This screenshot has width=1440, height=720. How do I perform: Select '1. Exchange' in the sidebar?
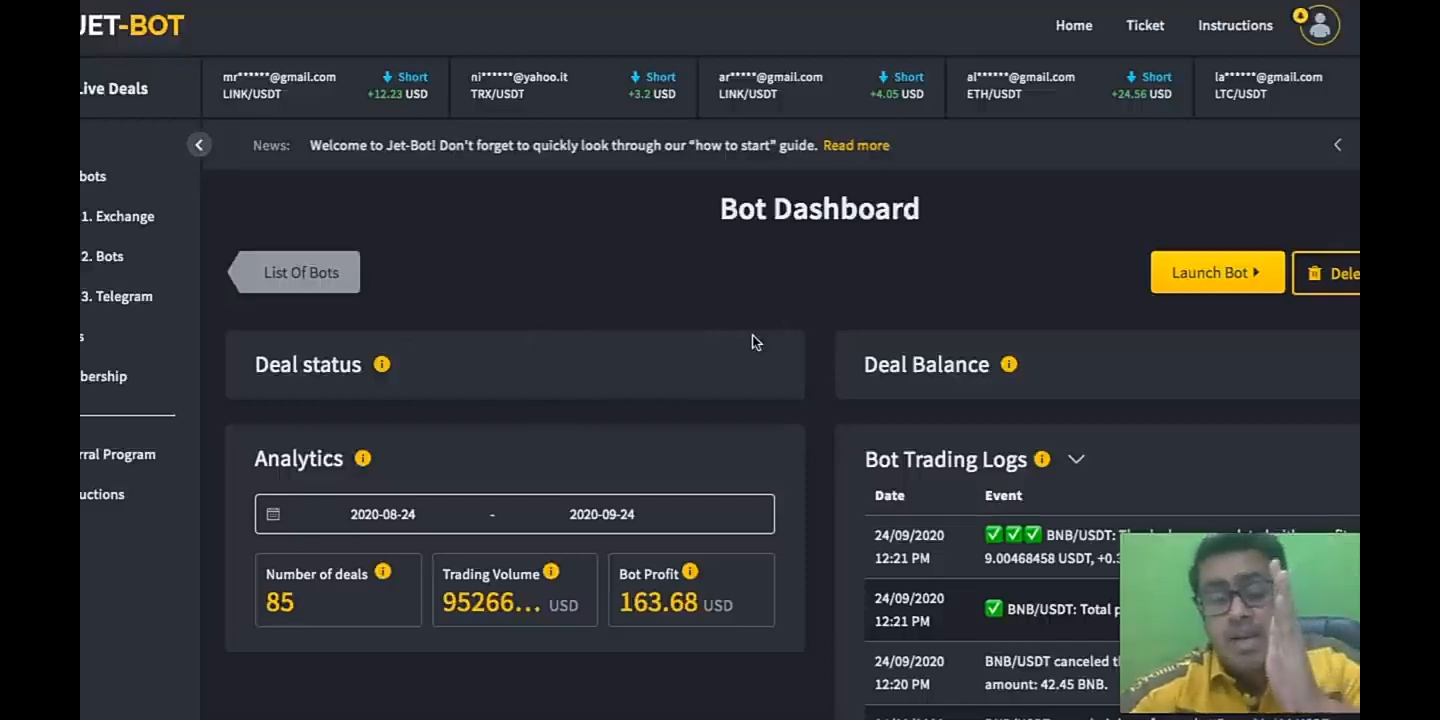[x=117, y=216]
